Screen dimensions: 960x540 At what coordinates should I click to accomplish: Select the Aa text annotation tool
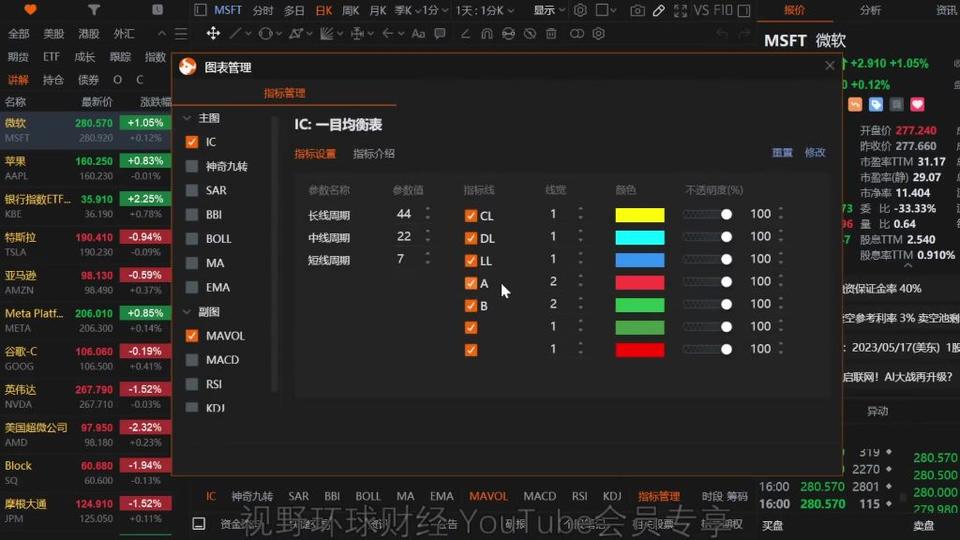click(418, 34)
